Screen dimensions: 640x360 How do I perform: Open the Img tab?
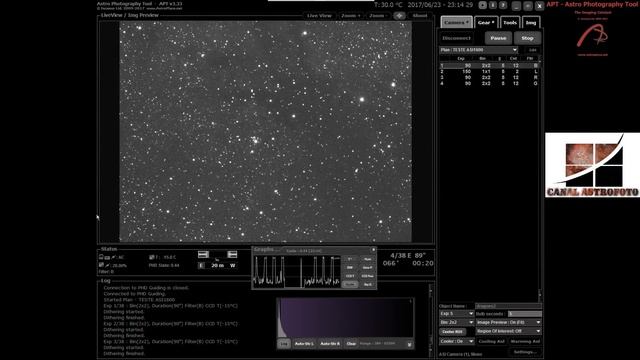531,22
